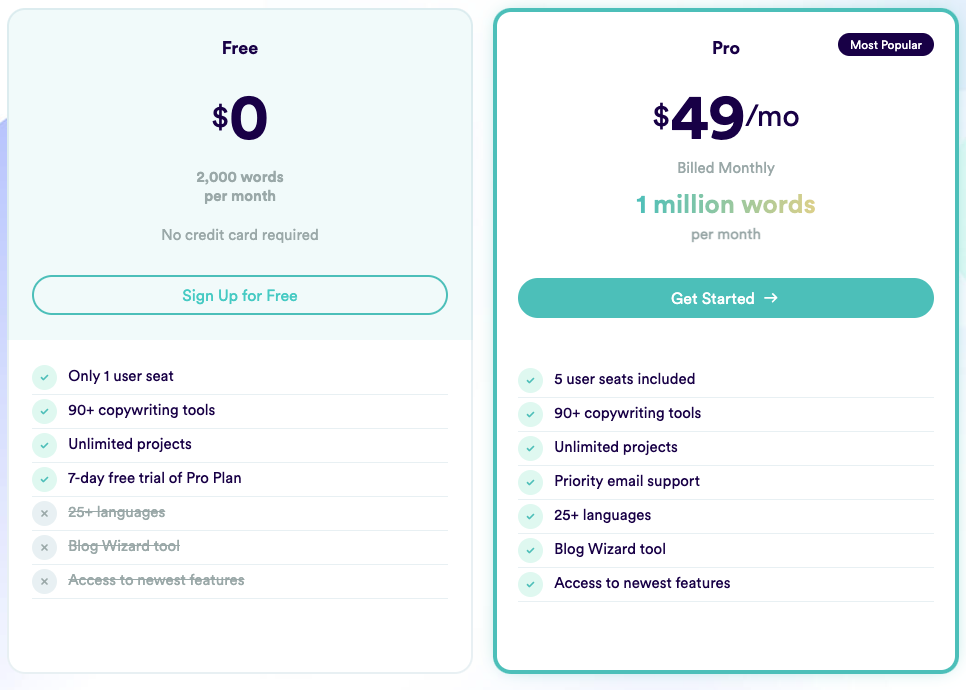Screen dimensions: 966x690
Task: Click Unlimited projects in the Free plan list
Action: (130, 444)
